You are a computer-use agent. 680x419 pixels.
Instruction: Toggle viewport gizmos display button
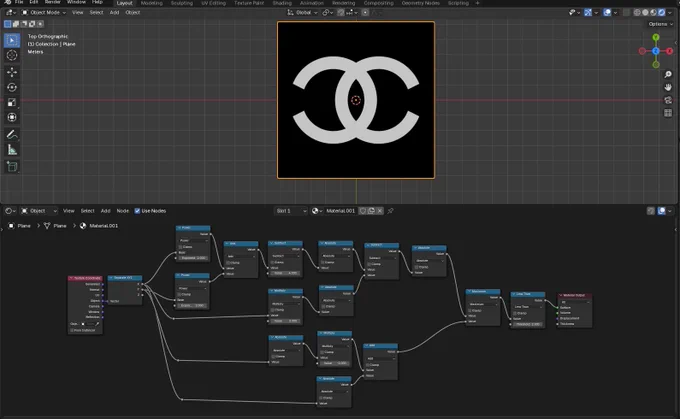point(588,13)
